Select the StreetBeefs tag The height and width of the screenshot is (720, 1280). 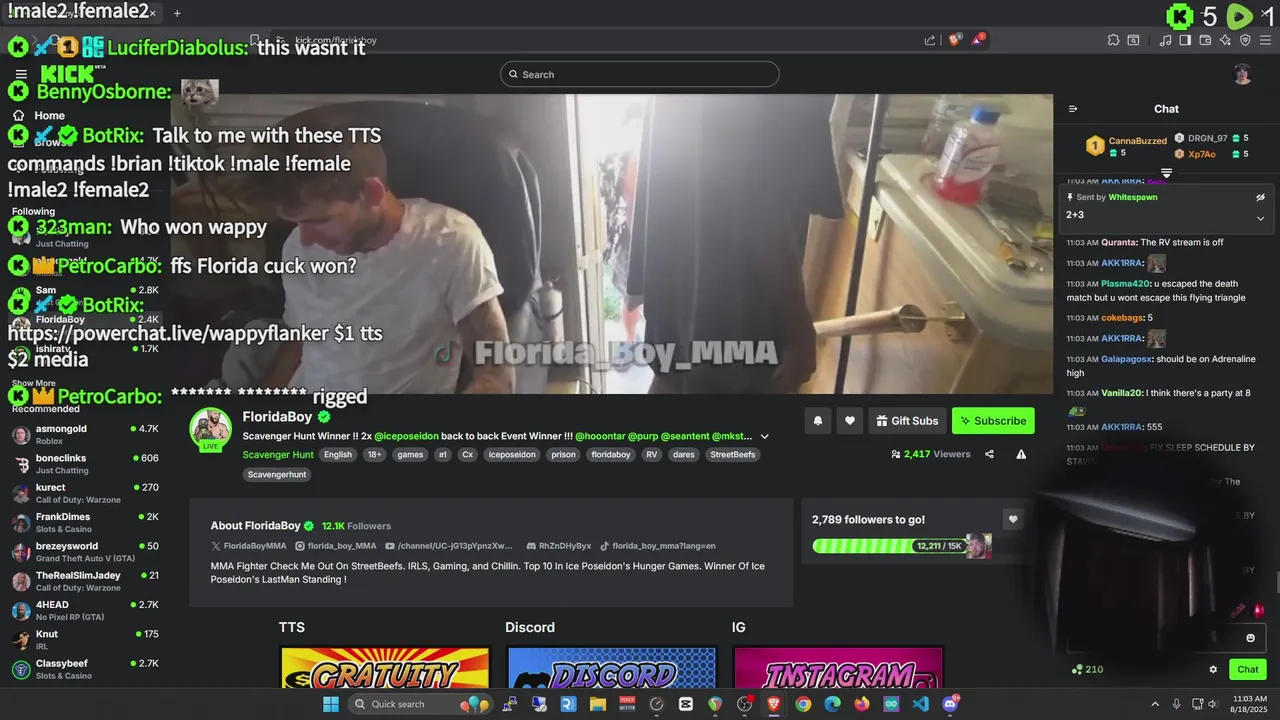(733, 454)
